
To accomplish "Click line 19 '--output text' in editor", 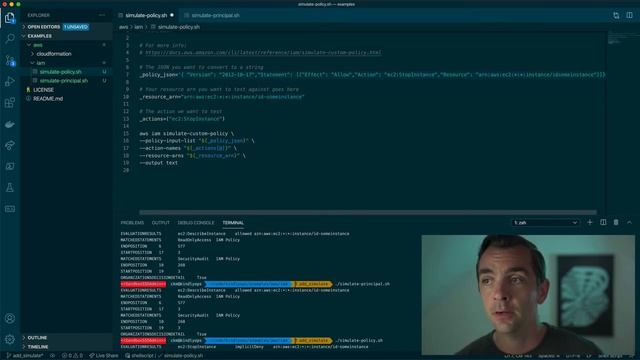I will 159,163.
